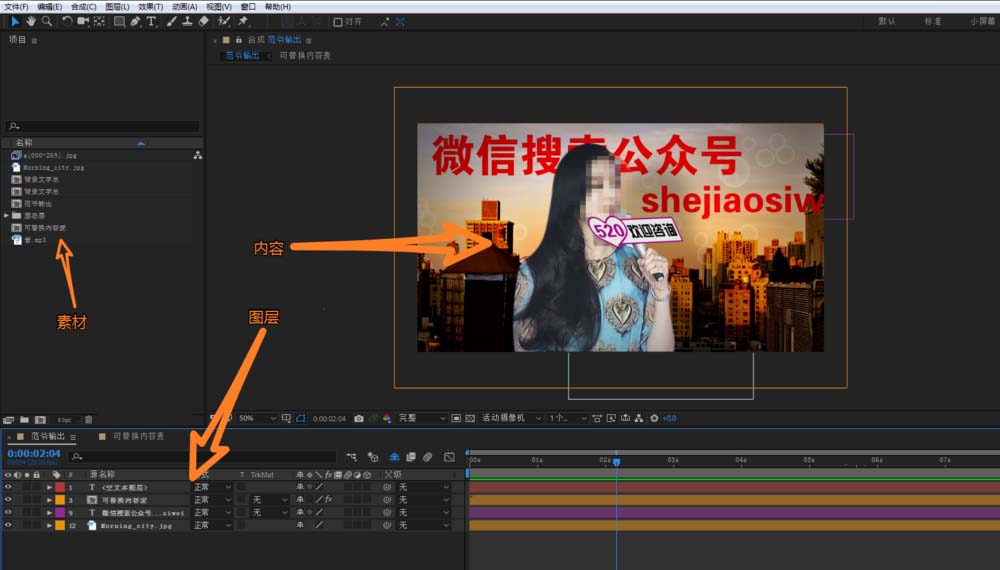1000x570 pixels.
Task: Click the toggle transparency grid icon
Action: [470, 418]
